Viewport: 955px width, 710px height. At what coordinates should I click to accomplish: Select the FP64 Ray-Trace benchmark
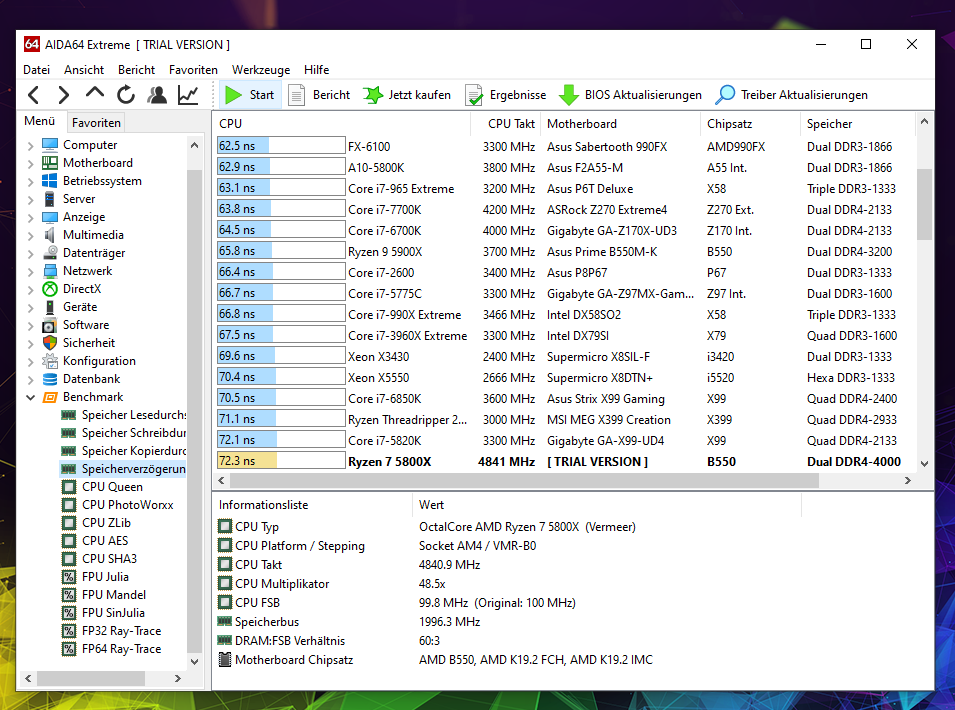click(x=111, y=649)
